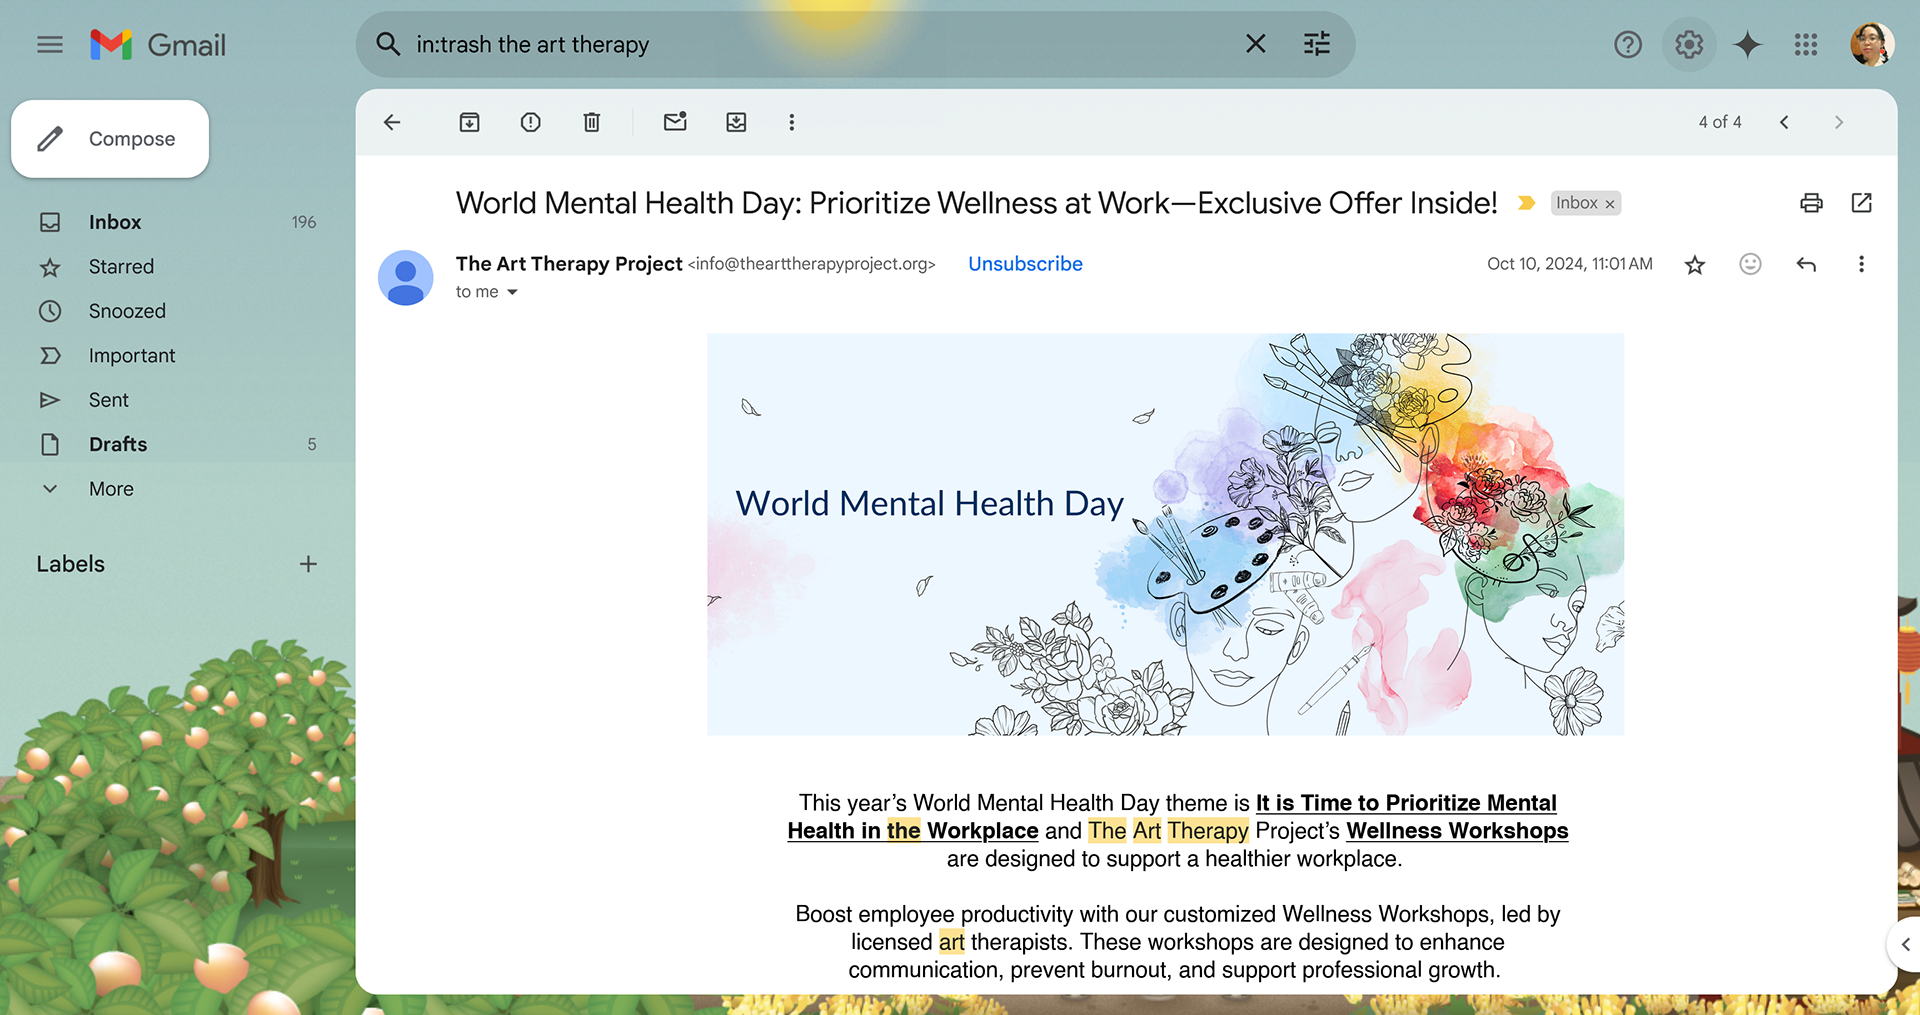Screen dimensions: 1920x1015
Task: Go to the newer conversation
Action: tap(1784, 122)
